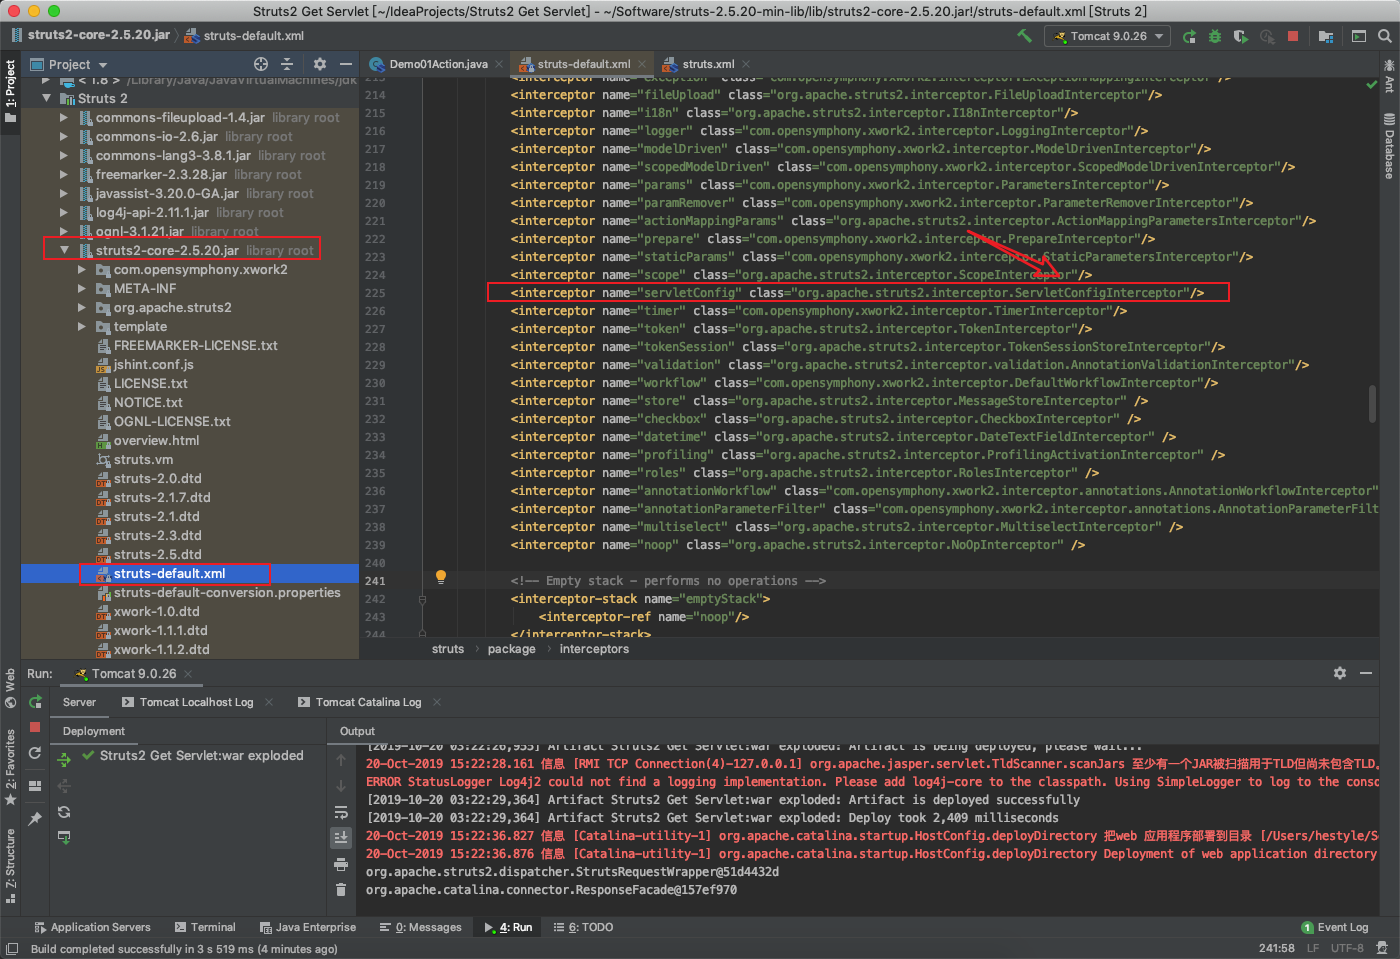Open Java Enterprise tool window button

pos(308,927)
